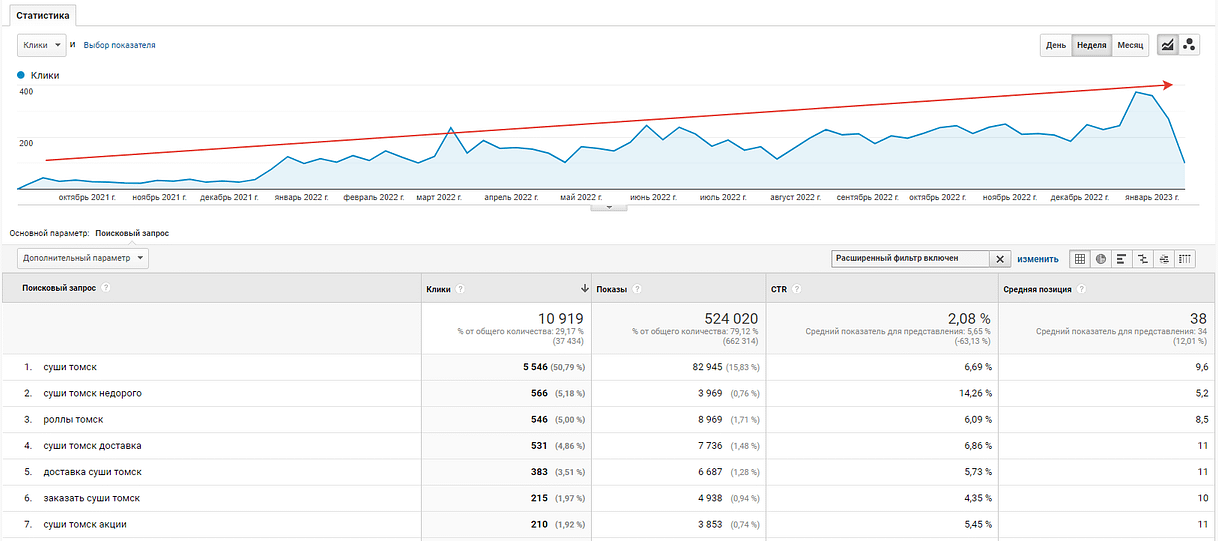This screenshot has height=541, width=1218.
Task: Select the term cloud view icon
Action: click(1164, 259)
